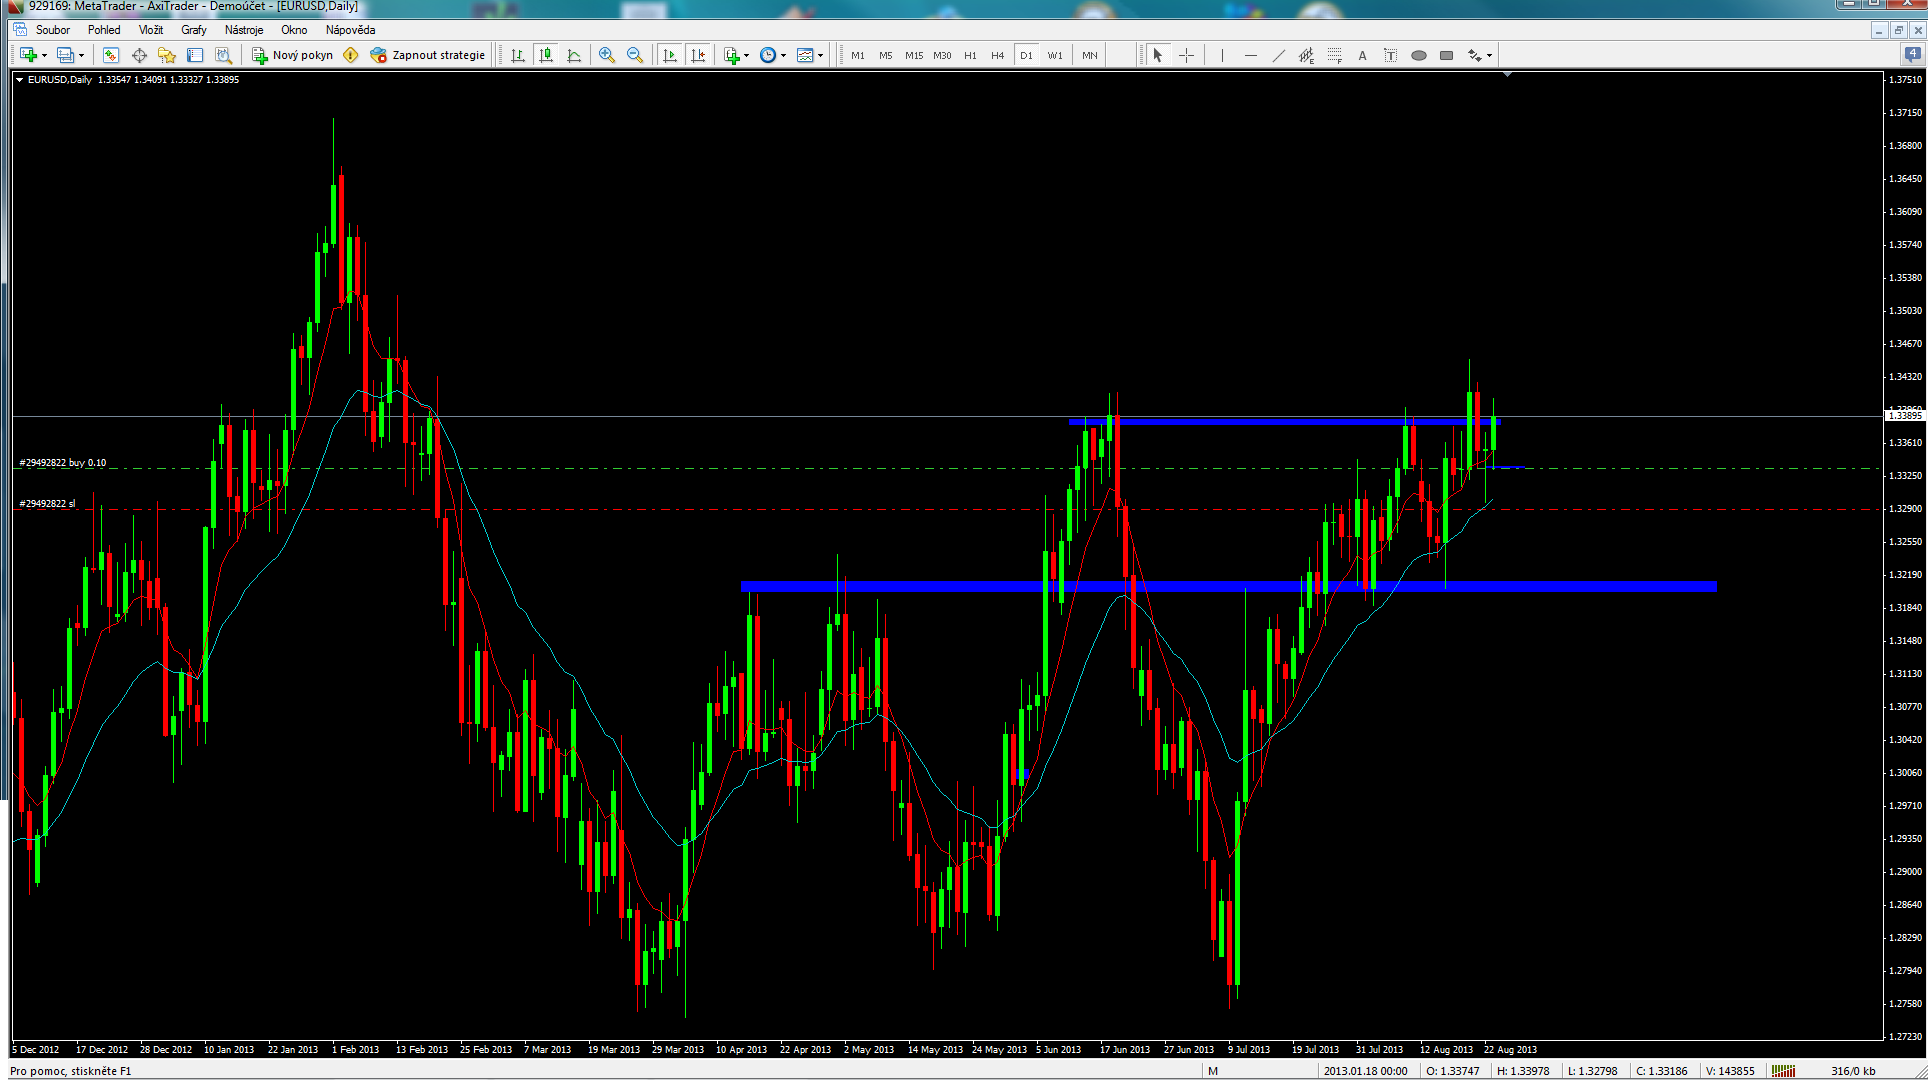This screenshot has height=1080, width=1928.
Task: Select the trendline drawing tool
Action: coord(1278,55)
